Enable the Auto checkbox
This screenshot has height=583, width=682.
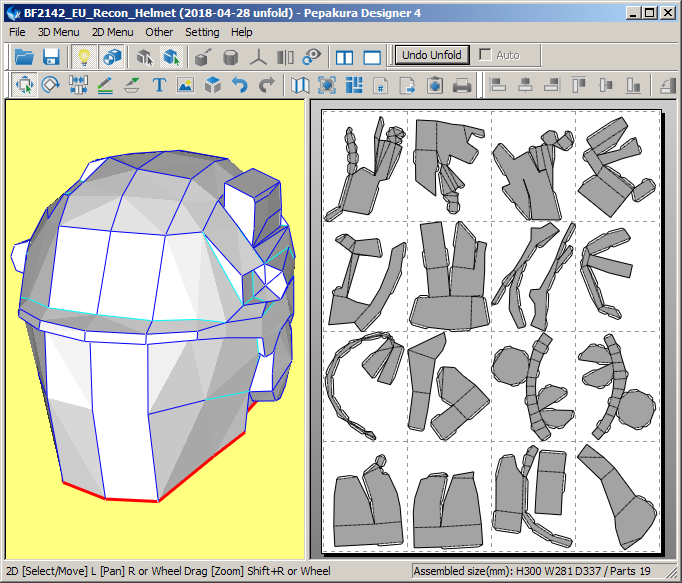(x=486, y=55)
